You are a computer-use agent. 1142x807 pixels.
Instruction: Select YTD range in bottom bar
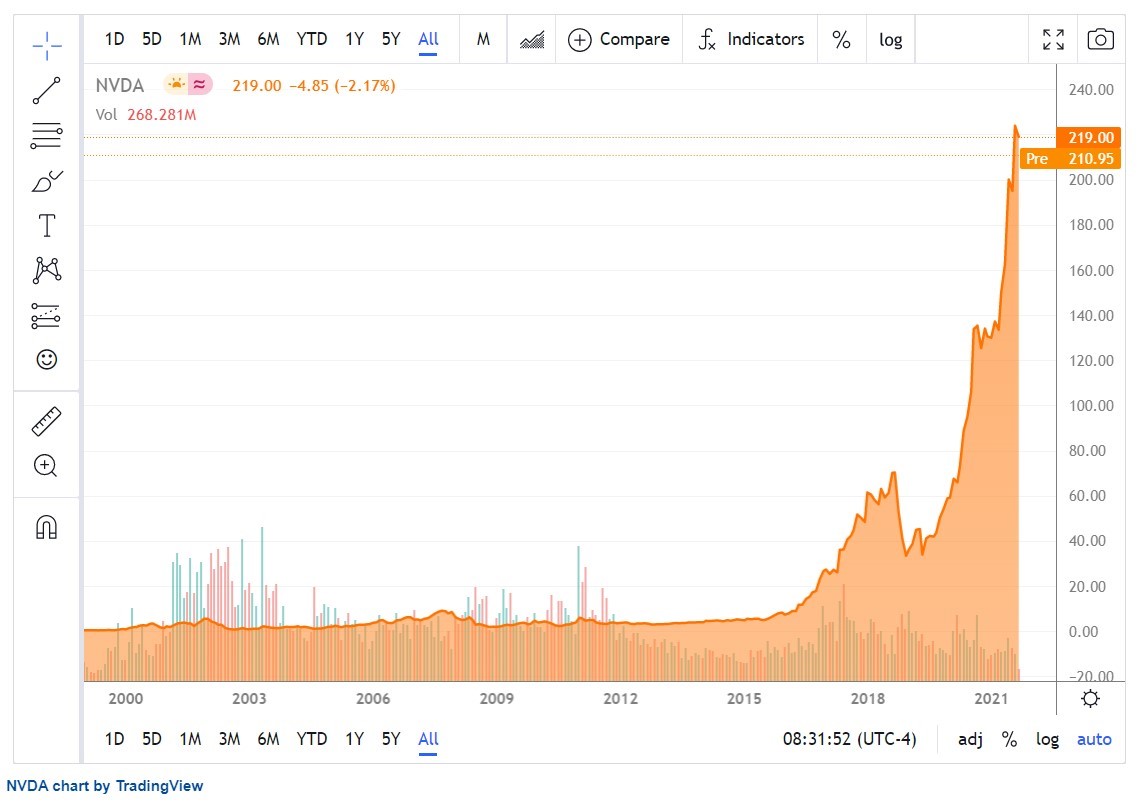[312, 739]
